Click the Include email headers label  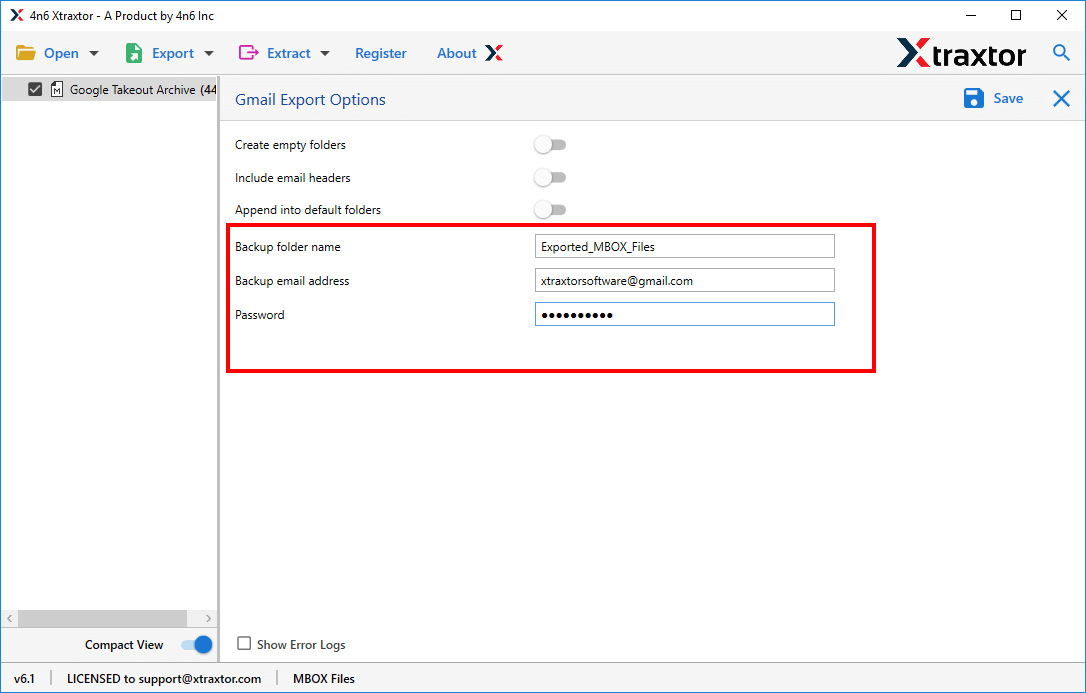[292, 178]
